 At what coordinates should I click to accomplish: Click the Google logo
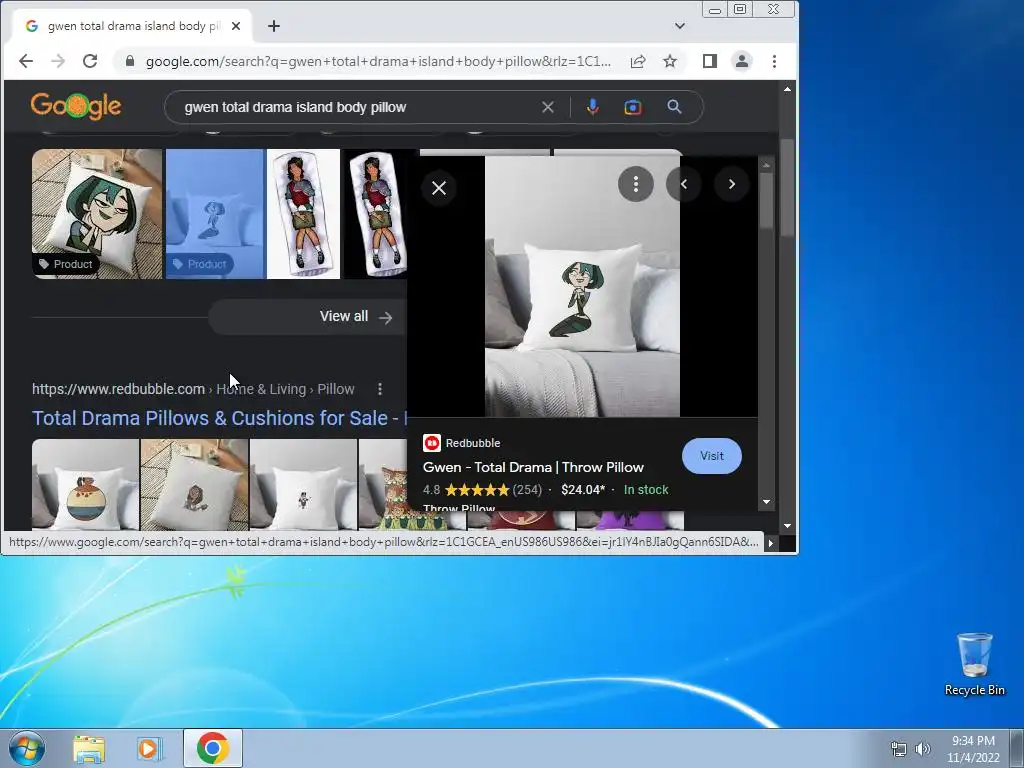click(76, 106)
